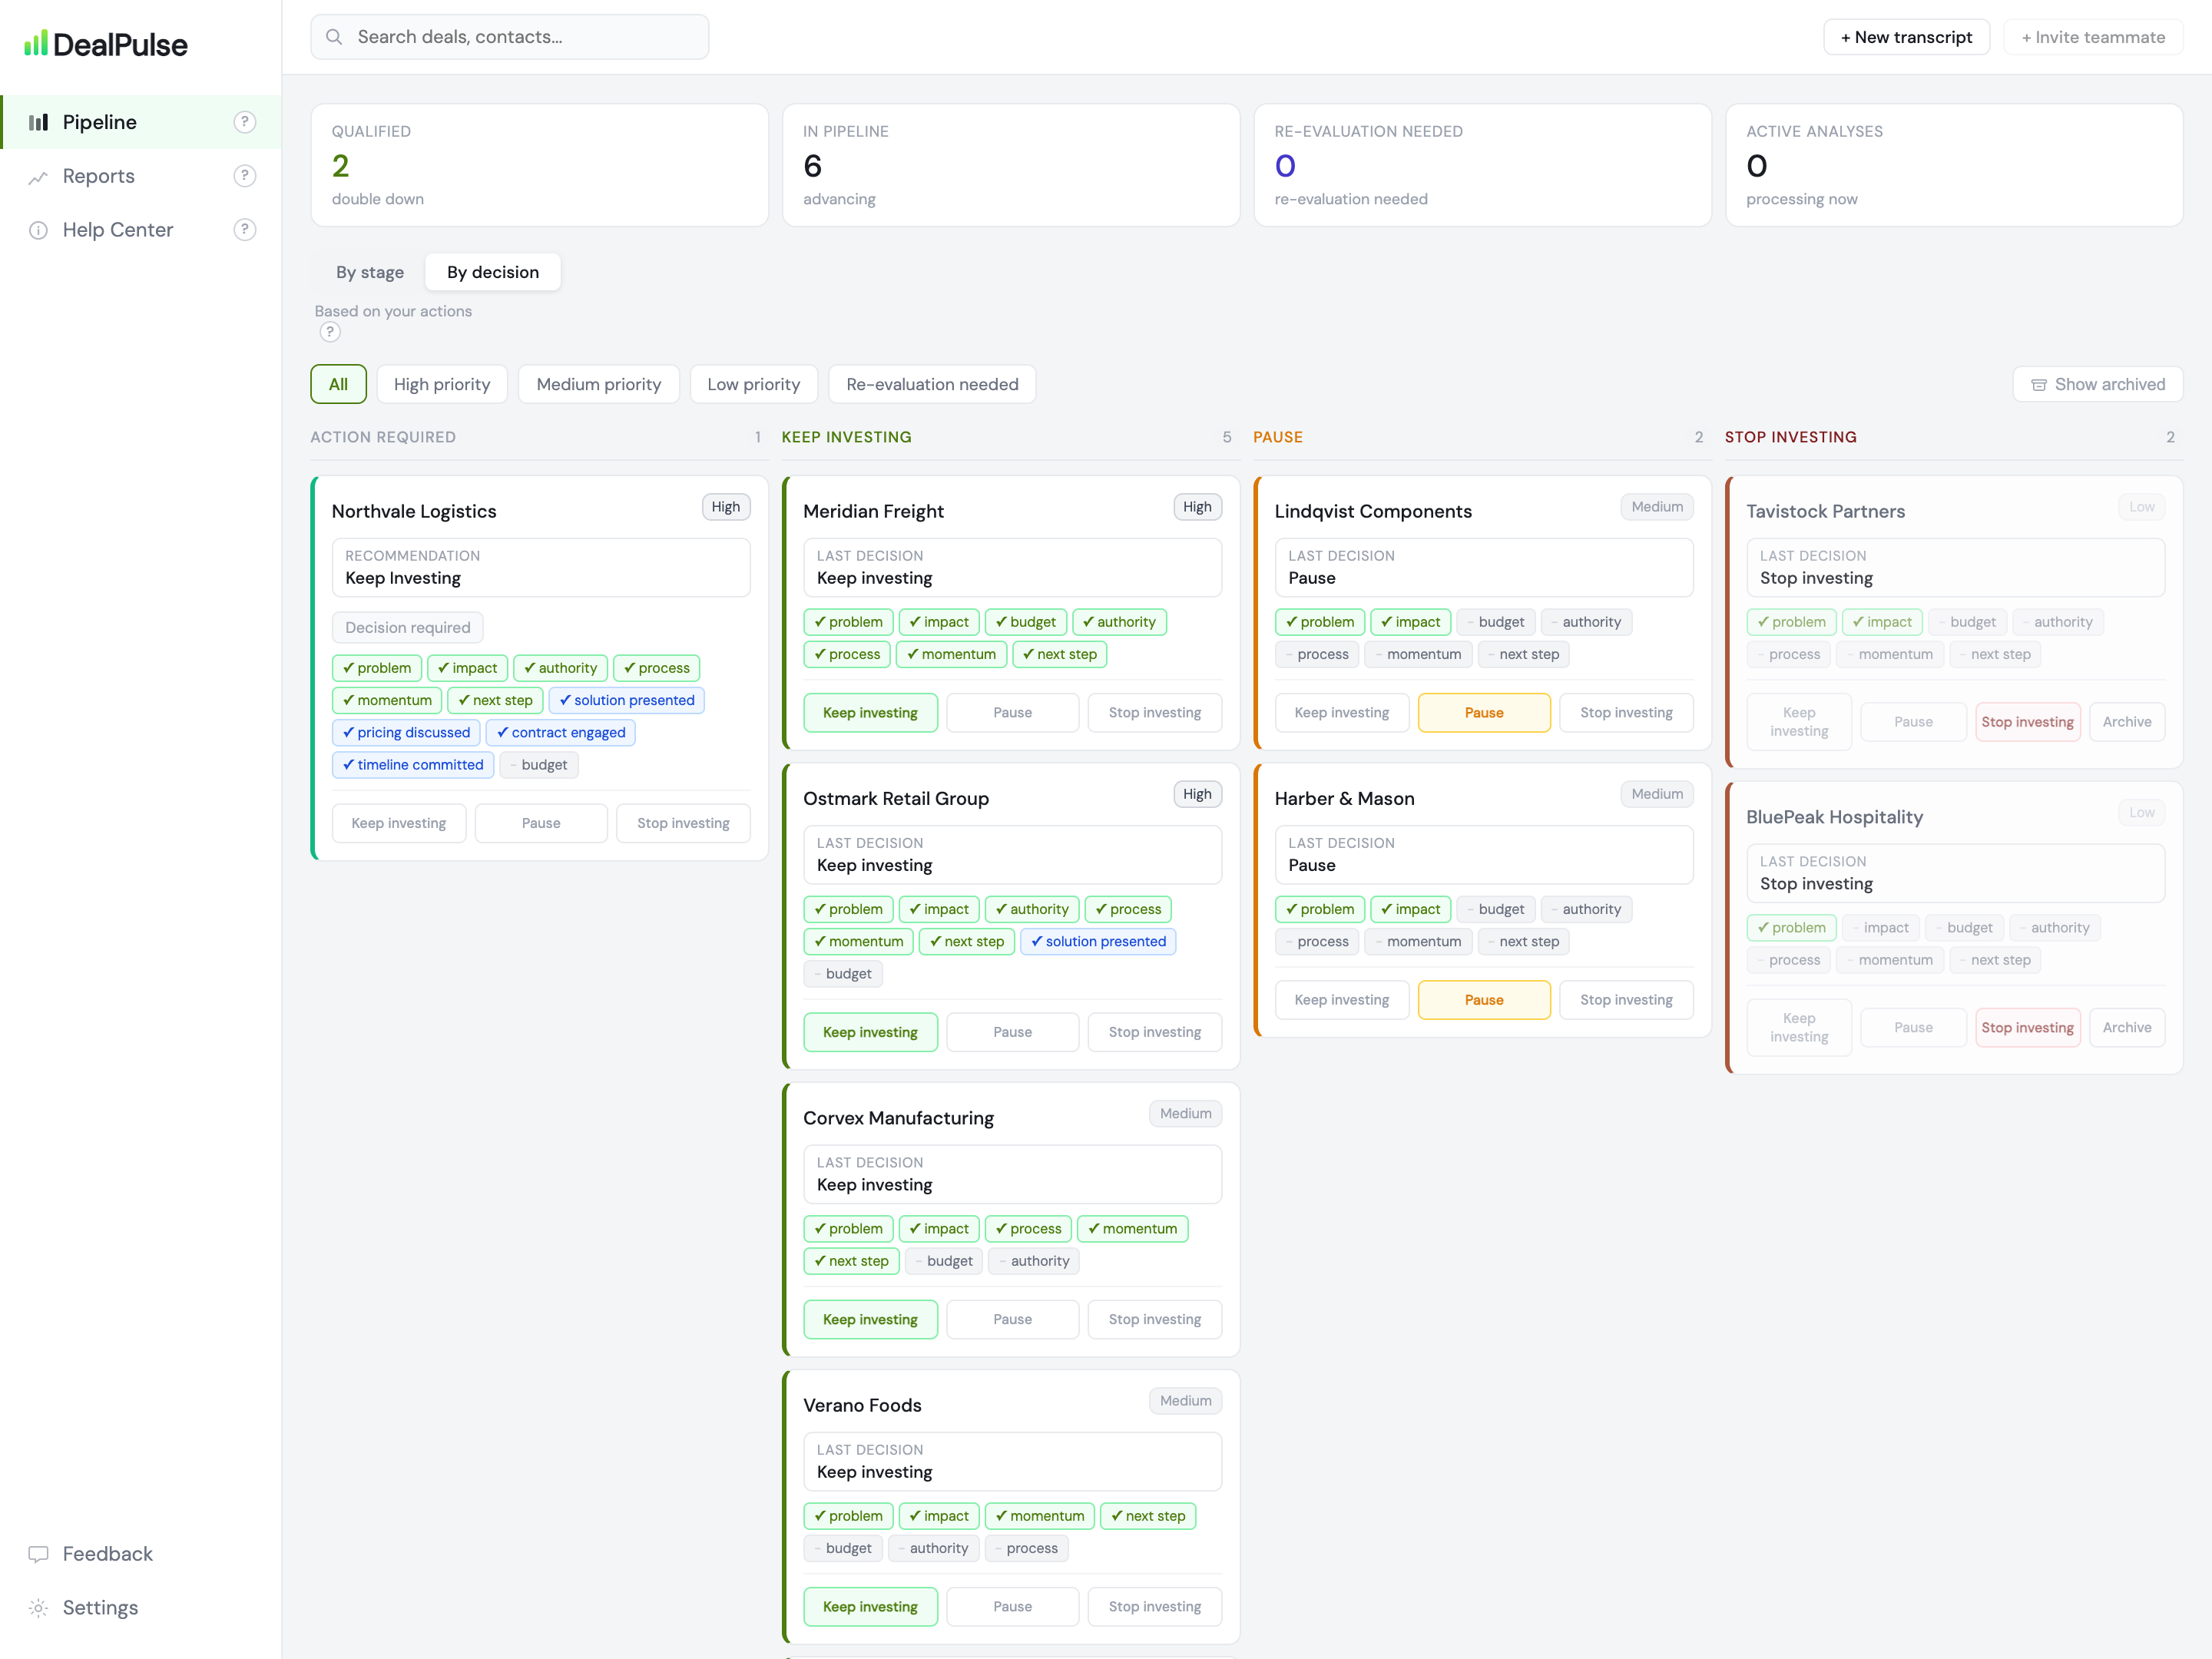
Task: Click the contract engaged tag
Action: click(x=561, y=733)
